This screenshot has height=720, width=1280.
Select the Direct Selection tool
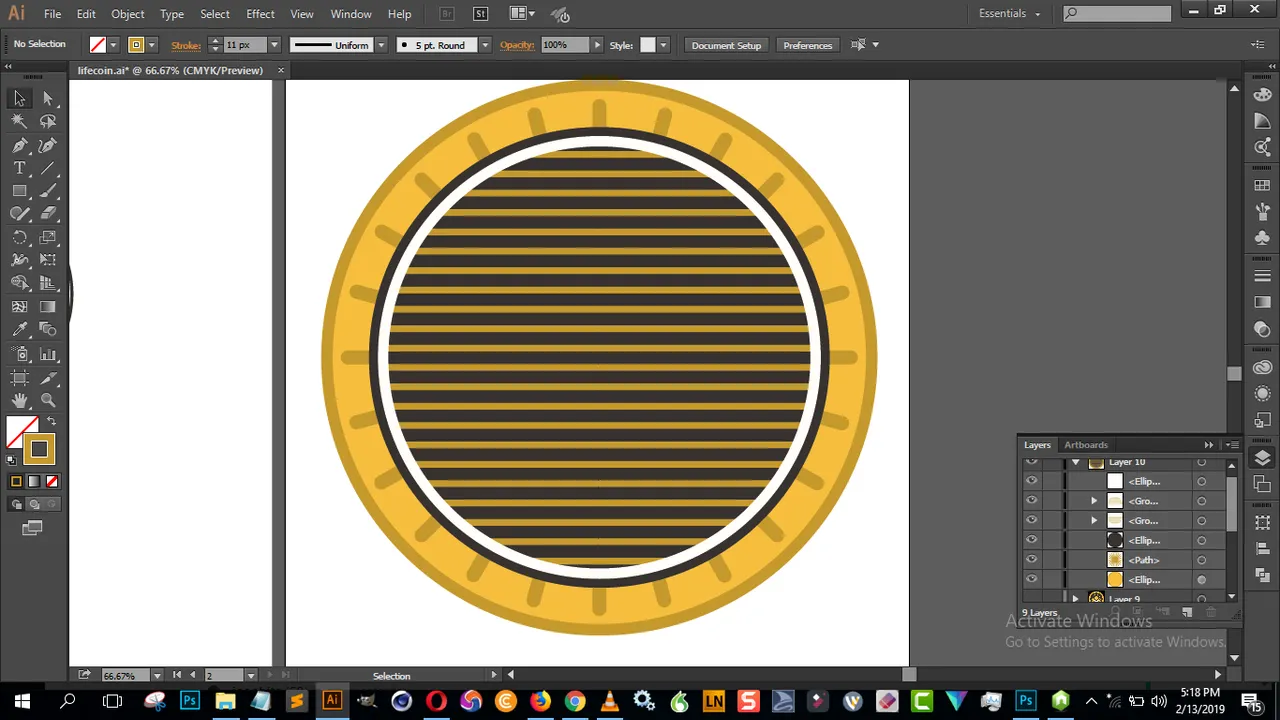click(48, 98)
